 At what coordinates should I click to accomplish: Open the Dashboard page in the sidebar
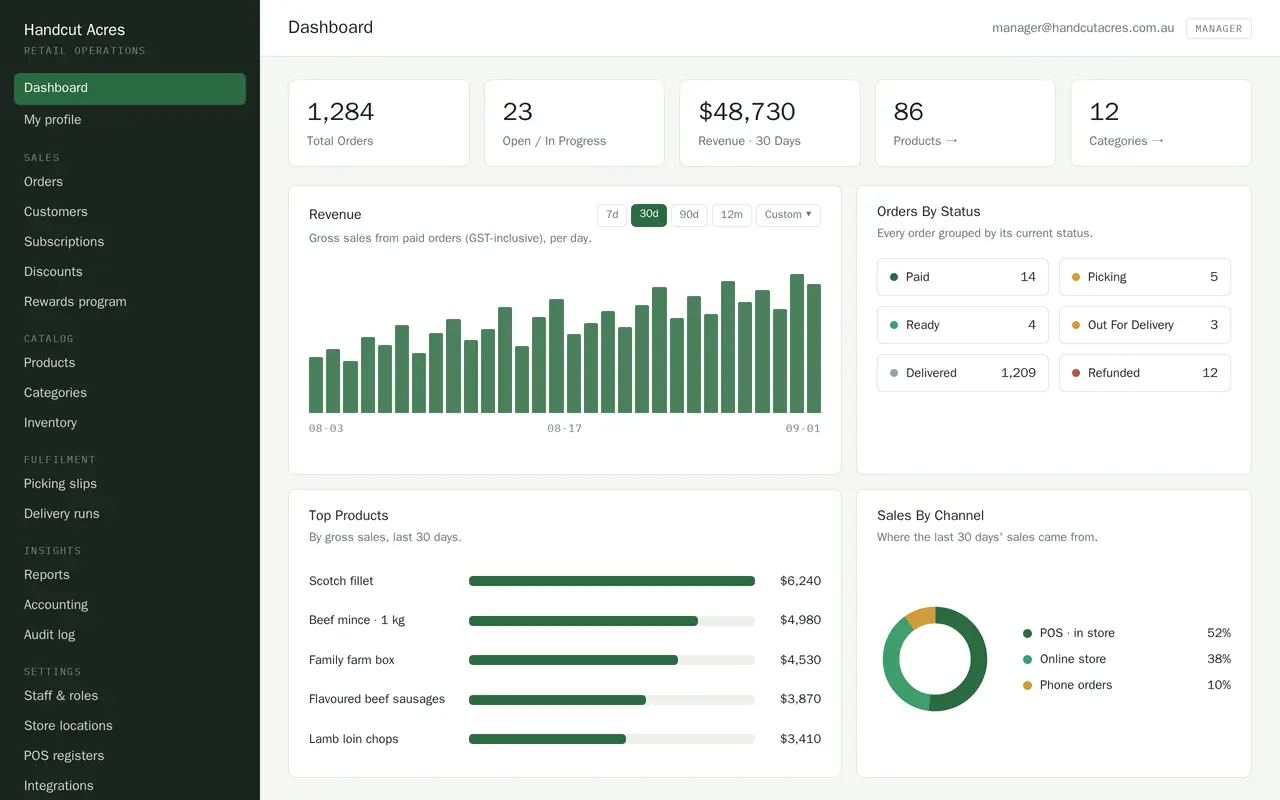coord(130,88)
